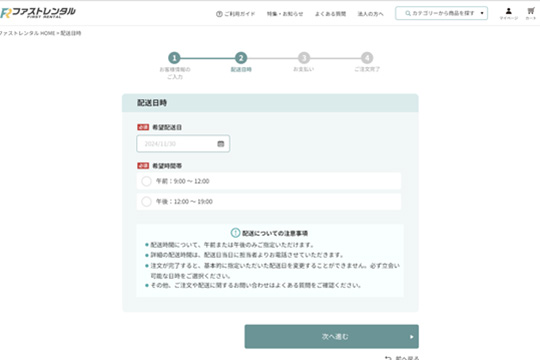Viewport: 540px width, 360px height.
Task: Select 午前：9:00～12:00 time slot
Action: pyautogui.click(x=269, y=181)
